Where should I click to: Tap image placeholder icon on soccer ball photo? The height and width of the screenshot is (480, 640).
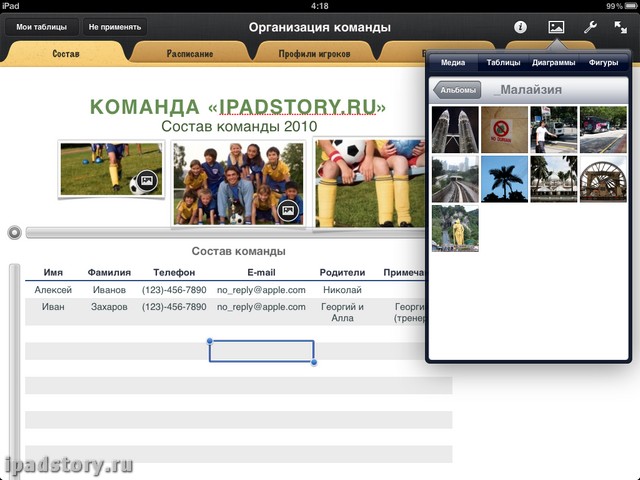[x=147, y=180]
